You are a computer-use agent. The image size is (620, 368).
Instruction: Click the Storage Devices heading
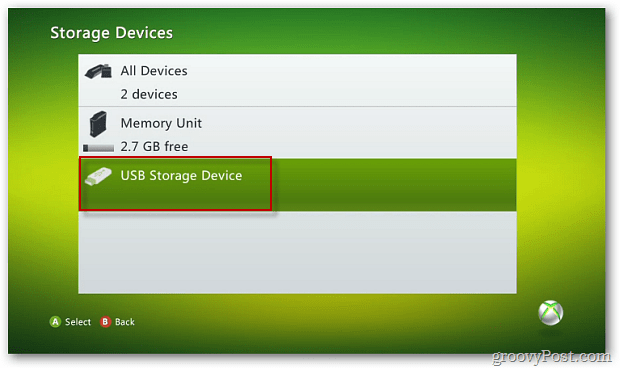[x=112, y=33]
